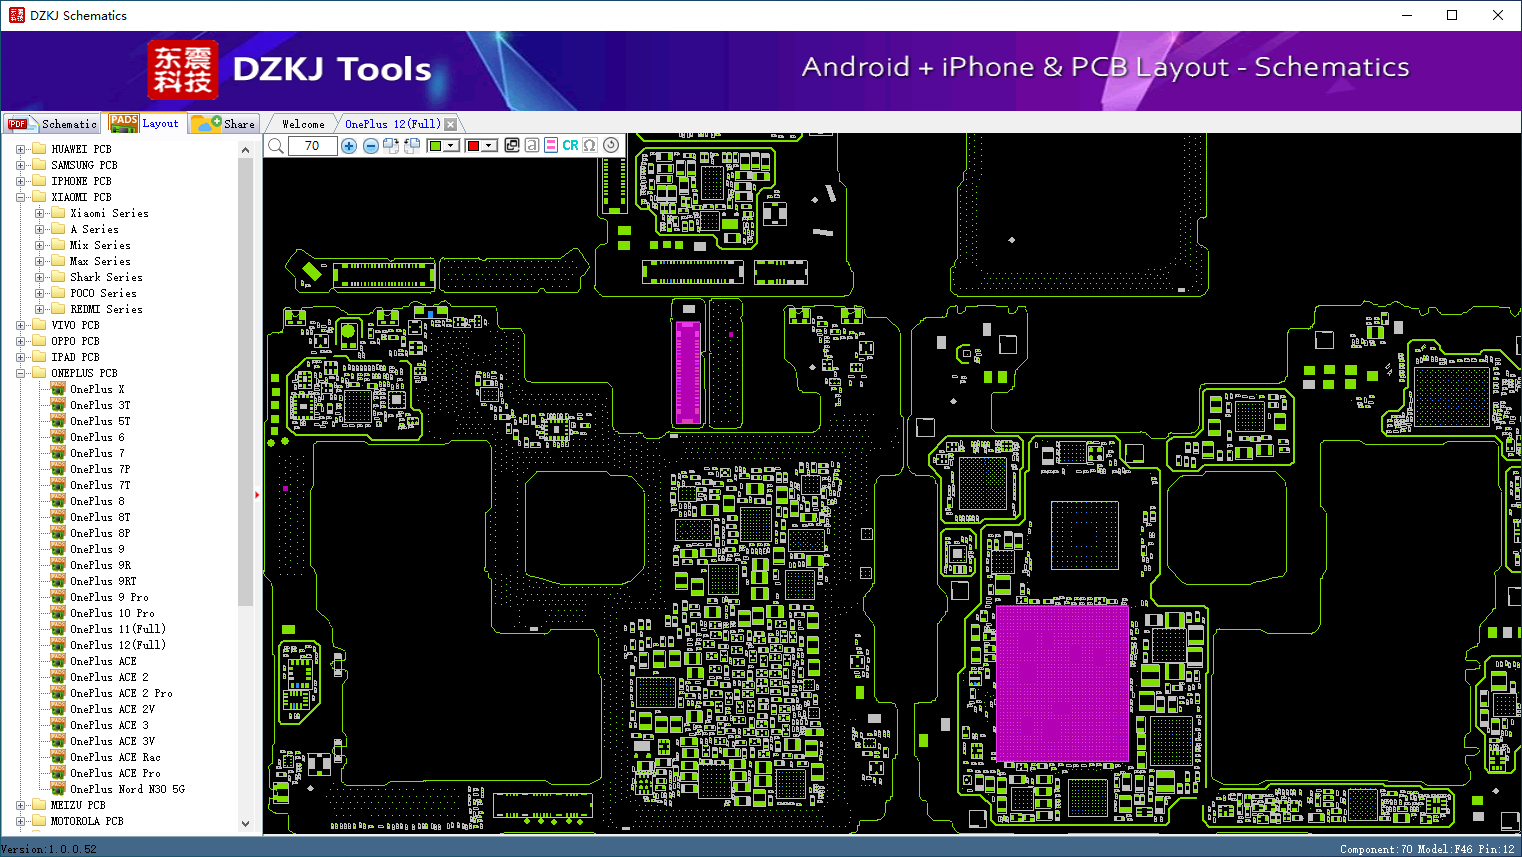Viewport: 1522px width, 857px height.
Task: Select the Shark Series folder label
Action: pyautogui.click(x=106, y=277)
